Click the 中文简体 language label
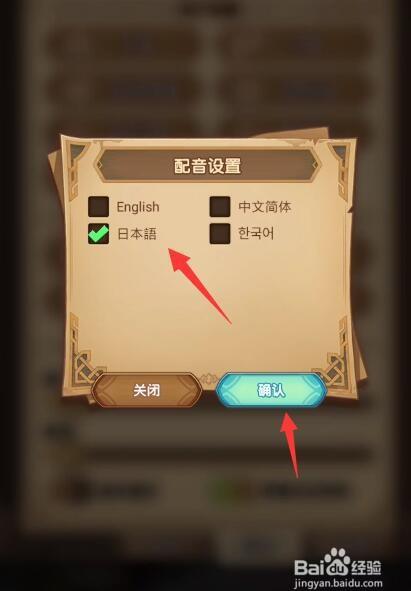The width and height of the screenshot is (411, 591). tap(265, 207)
